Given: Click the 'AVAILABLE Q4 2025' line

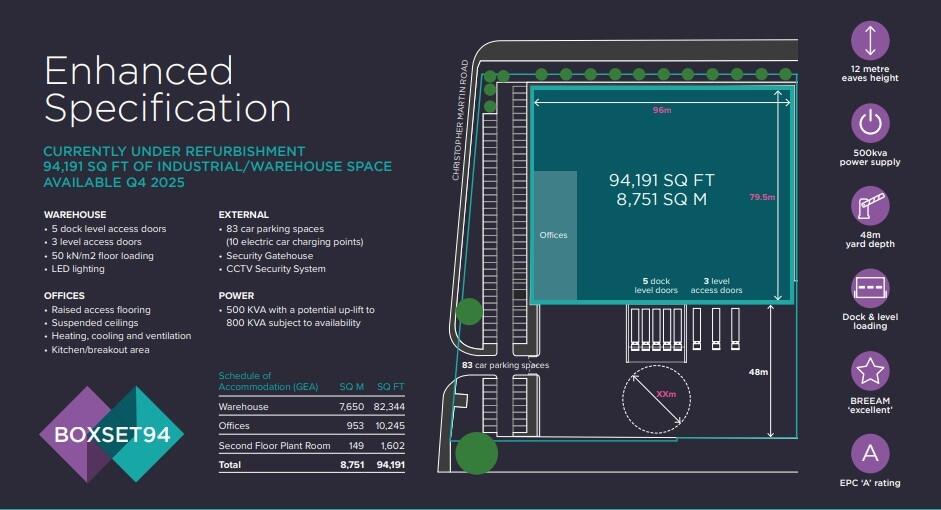Looking at the screenshot, I should click(x=114, y=182).
